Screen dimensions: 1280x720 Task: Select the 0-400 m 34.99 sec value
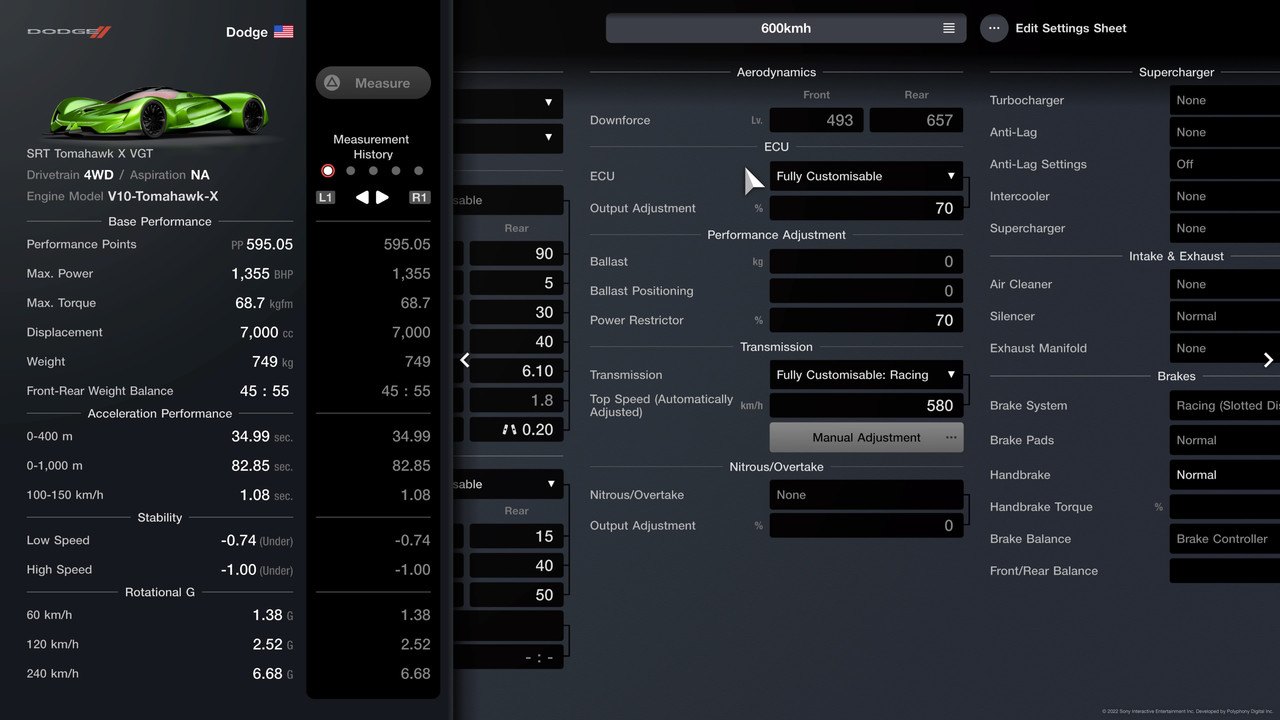262,437
